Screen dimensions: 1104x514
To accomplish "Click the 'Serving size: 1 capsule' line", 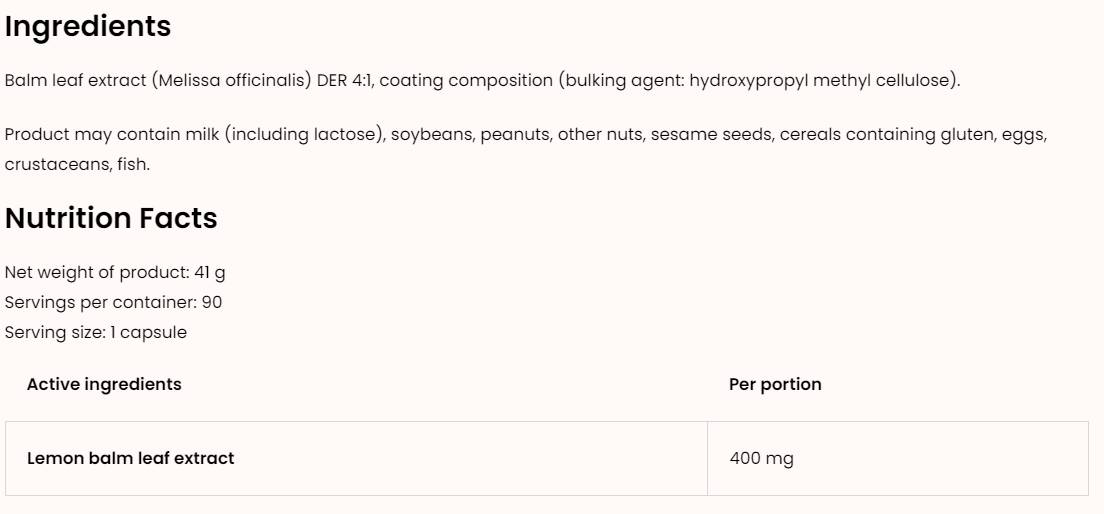I will [x=96, y=332].
